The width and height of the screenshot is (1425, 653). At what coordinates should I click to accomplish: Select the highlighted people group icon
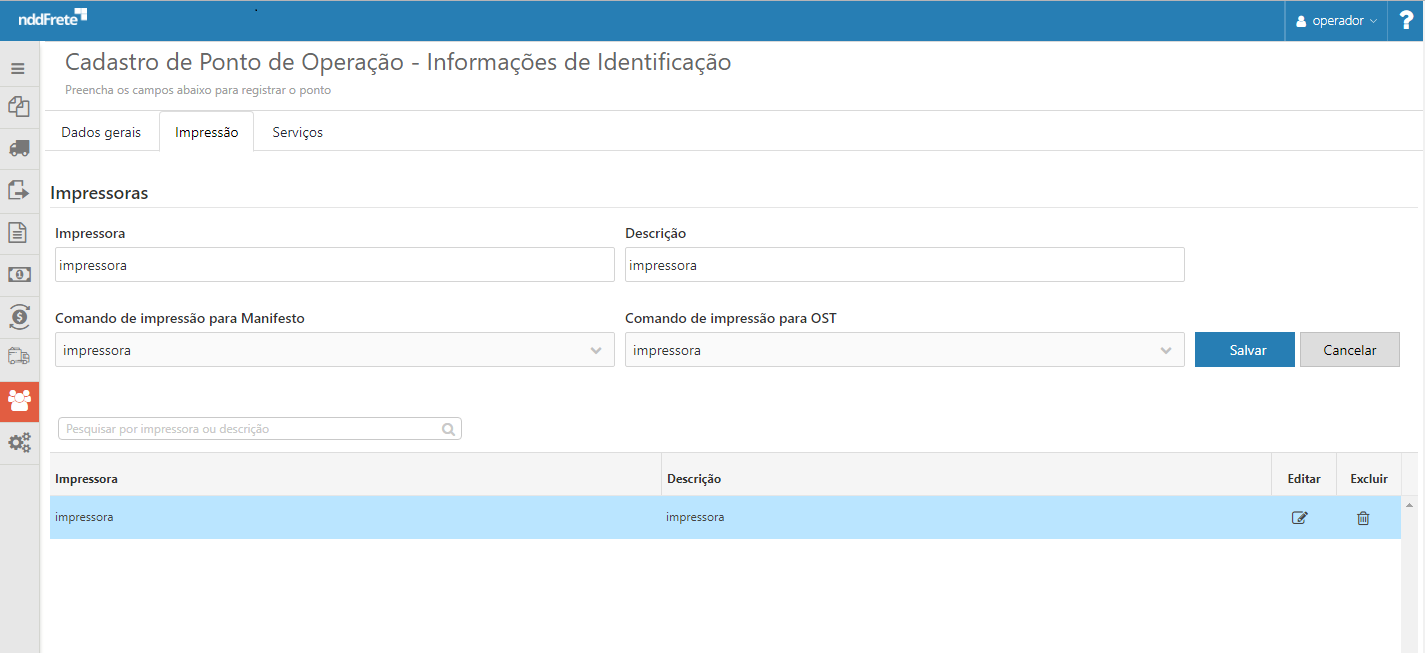click(19, 401)
